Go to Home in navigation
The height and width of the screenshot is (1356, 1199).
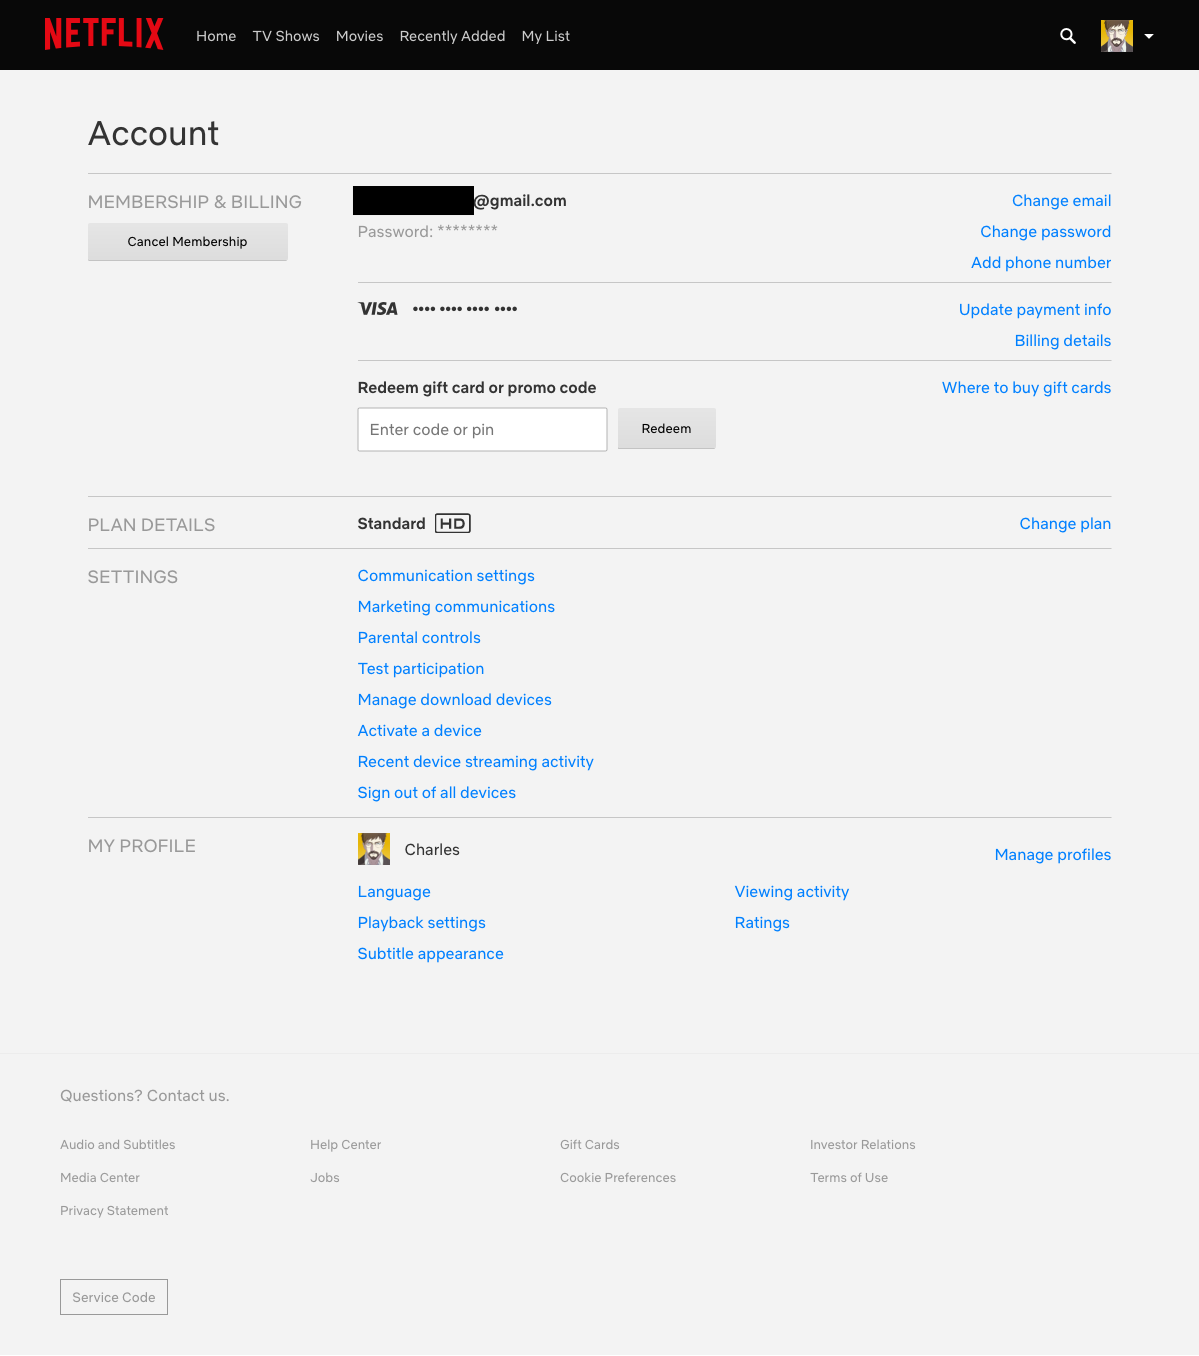click(216, 36)
